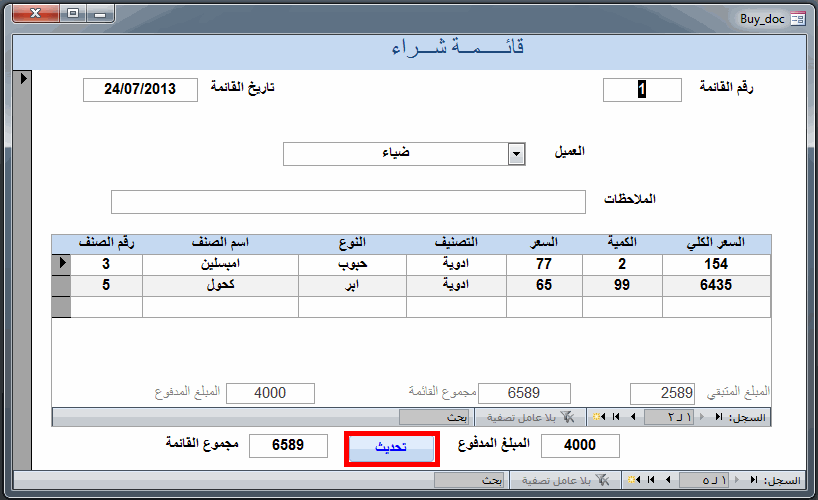
Task: Jump to last record in main form navigator
Action: pyautogui.click(x=651, y=480)
